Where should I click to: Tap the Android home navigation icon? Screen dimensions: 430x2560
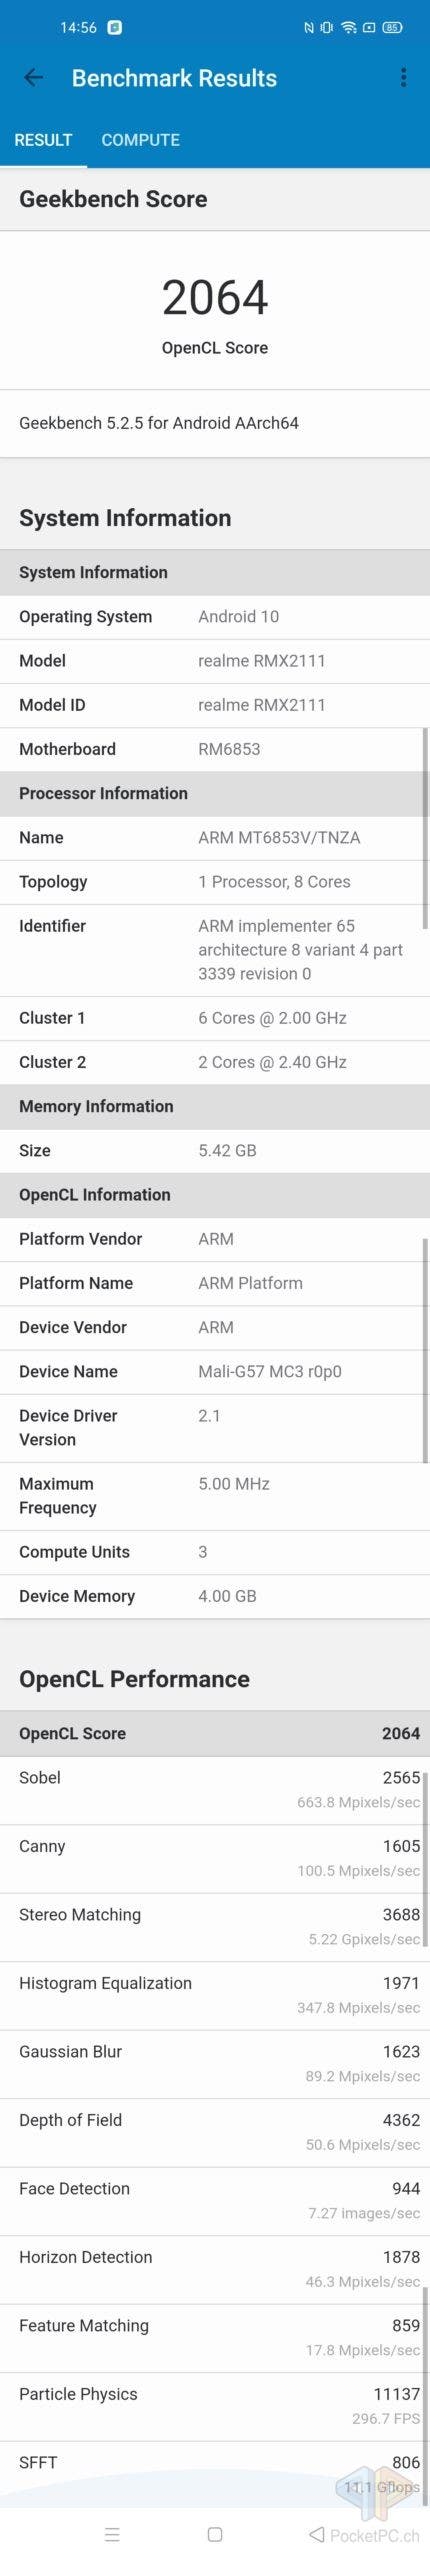(215, 2534)
